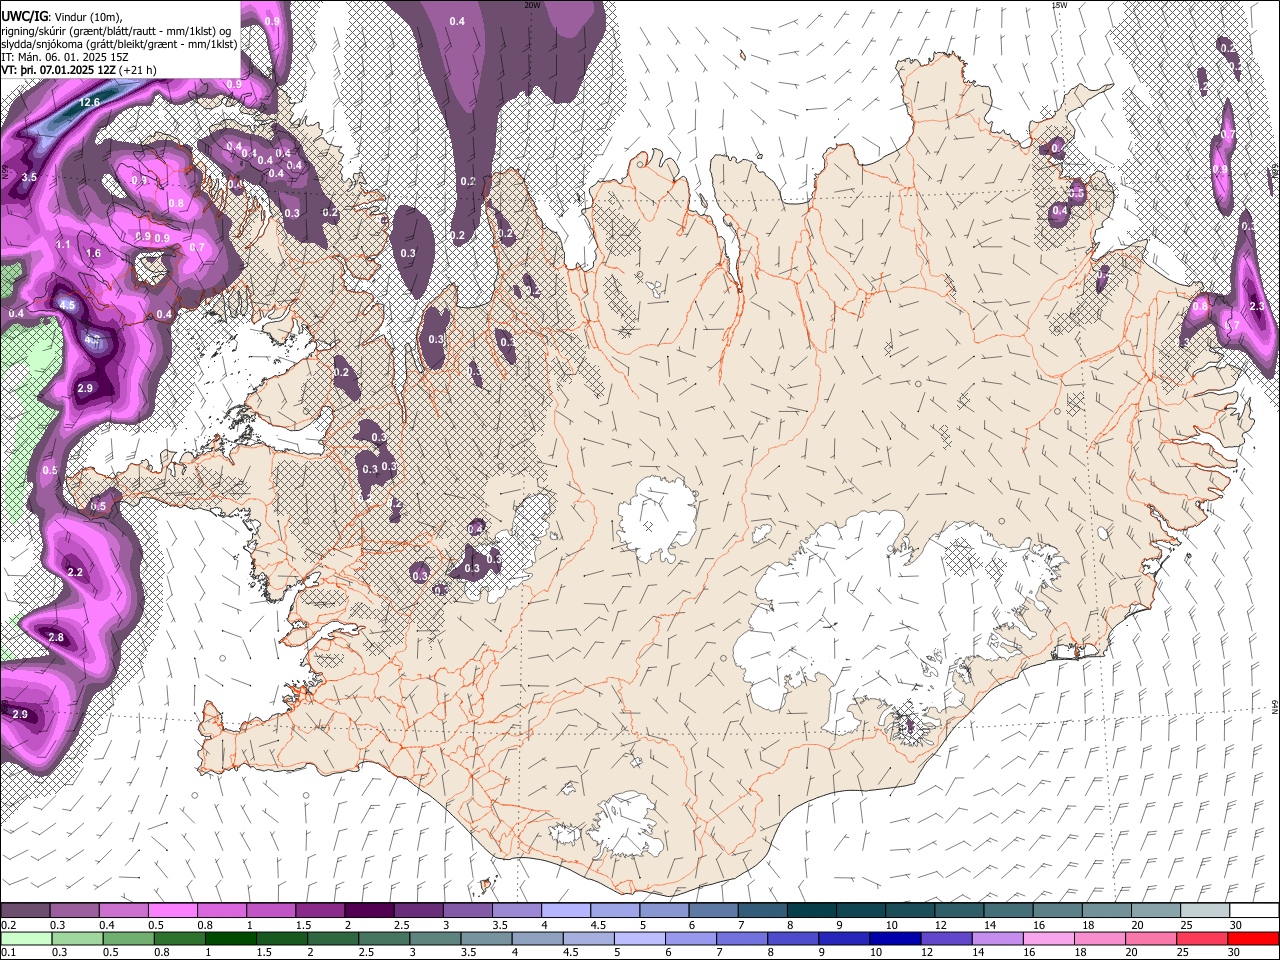1280x960 pixels.
Task: Click the dark navy 10 swatch in rain scale
Action: tap(895, 938)
